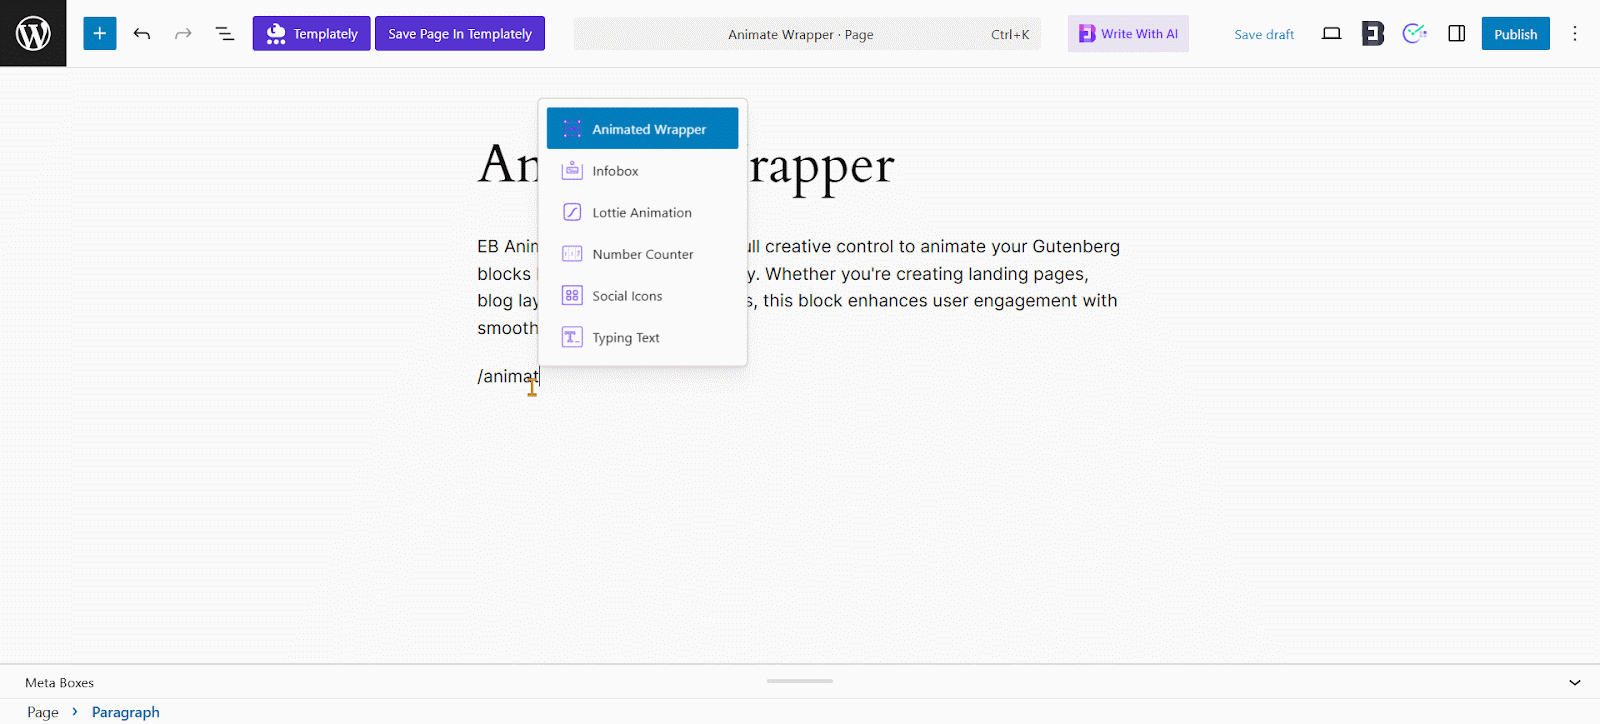The height and width of the screenshot is (724, 1600).
Task: Select Animated Wrapper from block suggestions
Action: [x=643, y=129]
